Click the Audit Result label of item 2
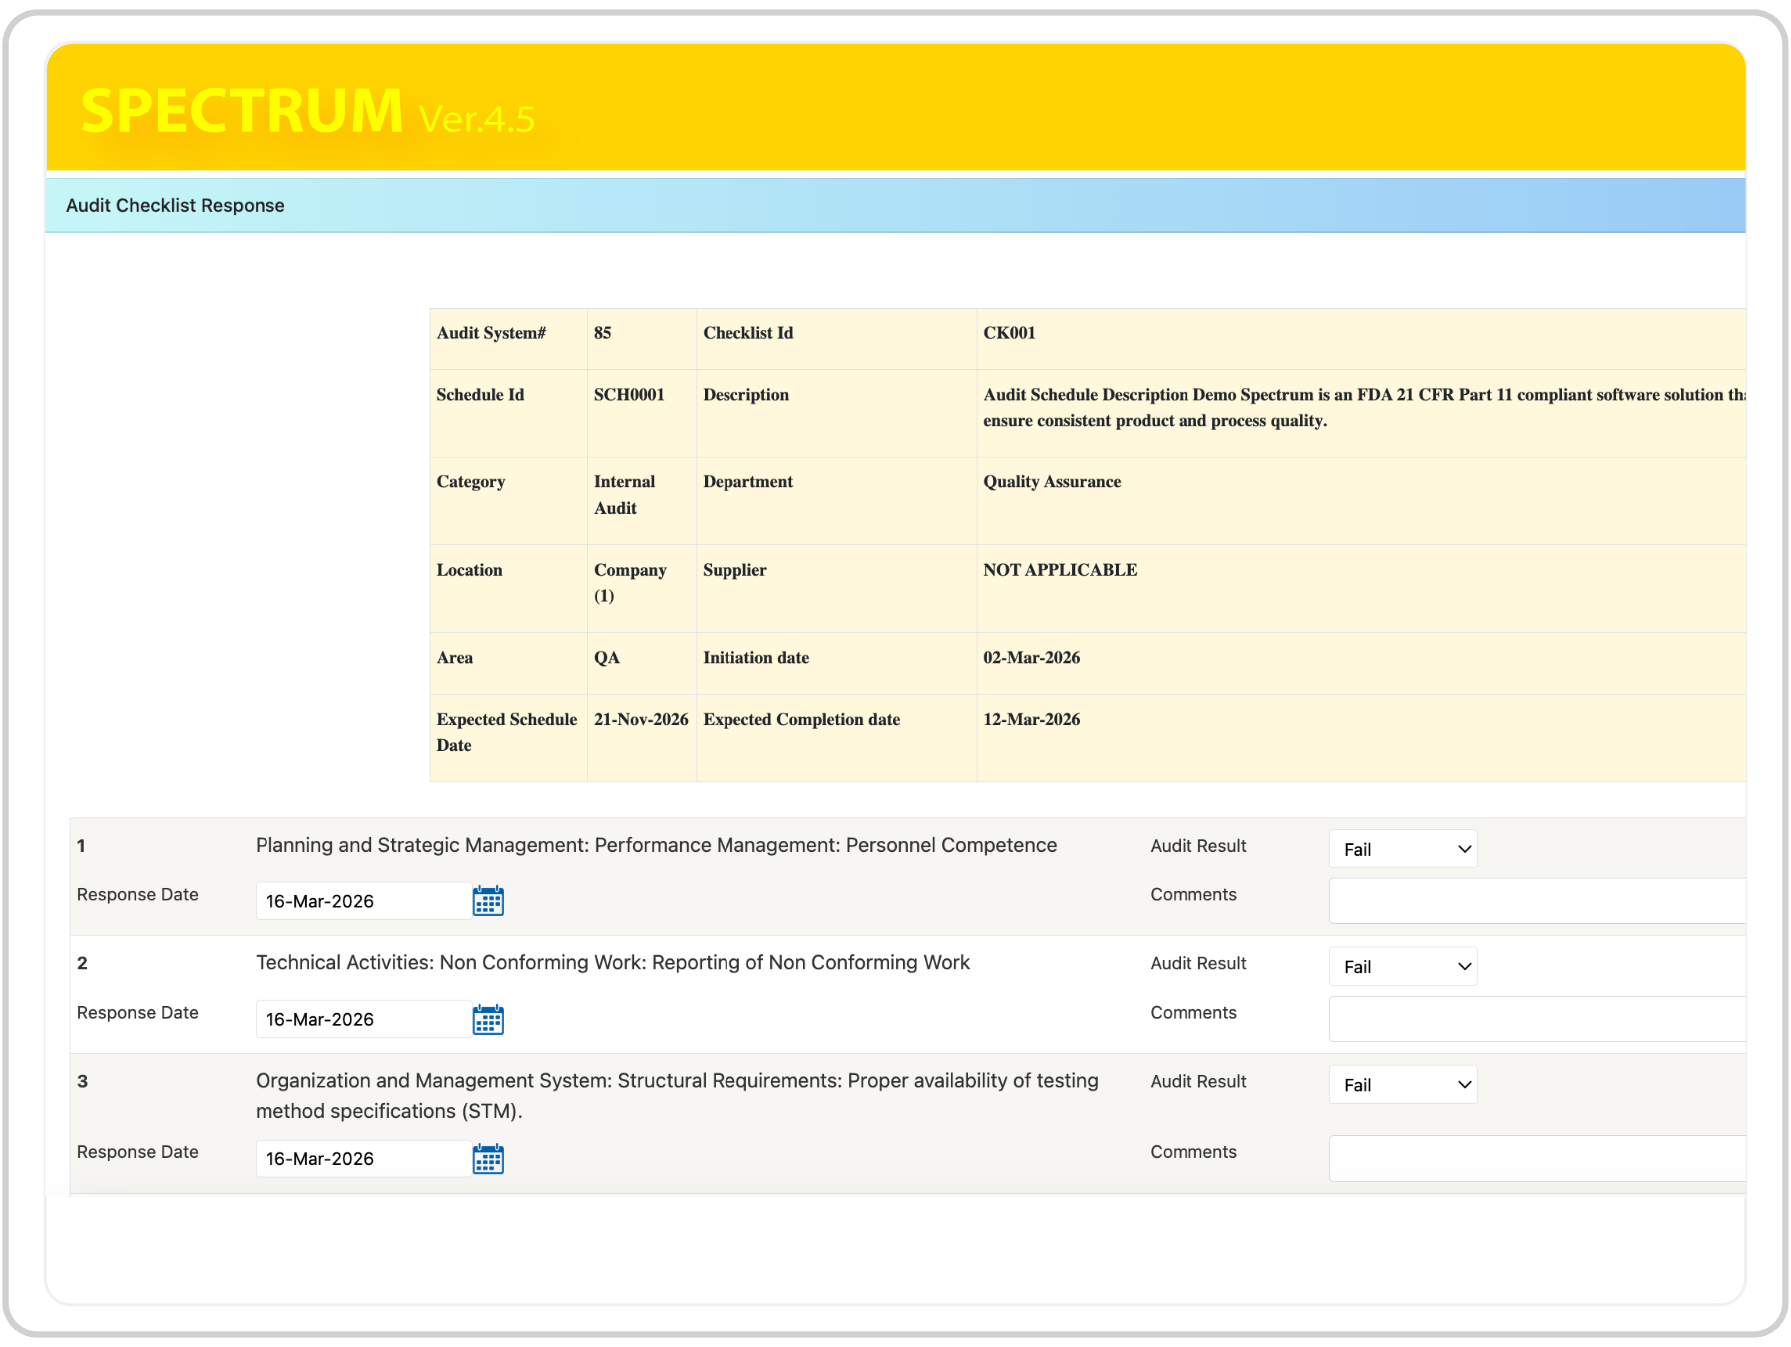 click(x=1198, y=963)
